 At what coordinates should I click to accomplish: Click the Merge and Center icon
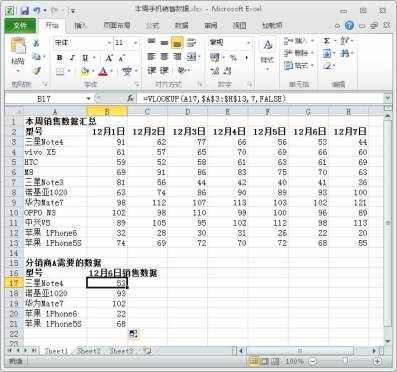(x=191, y=57)
